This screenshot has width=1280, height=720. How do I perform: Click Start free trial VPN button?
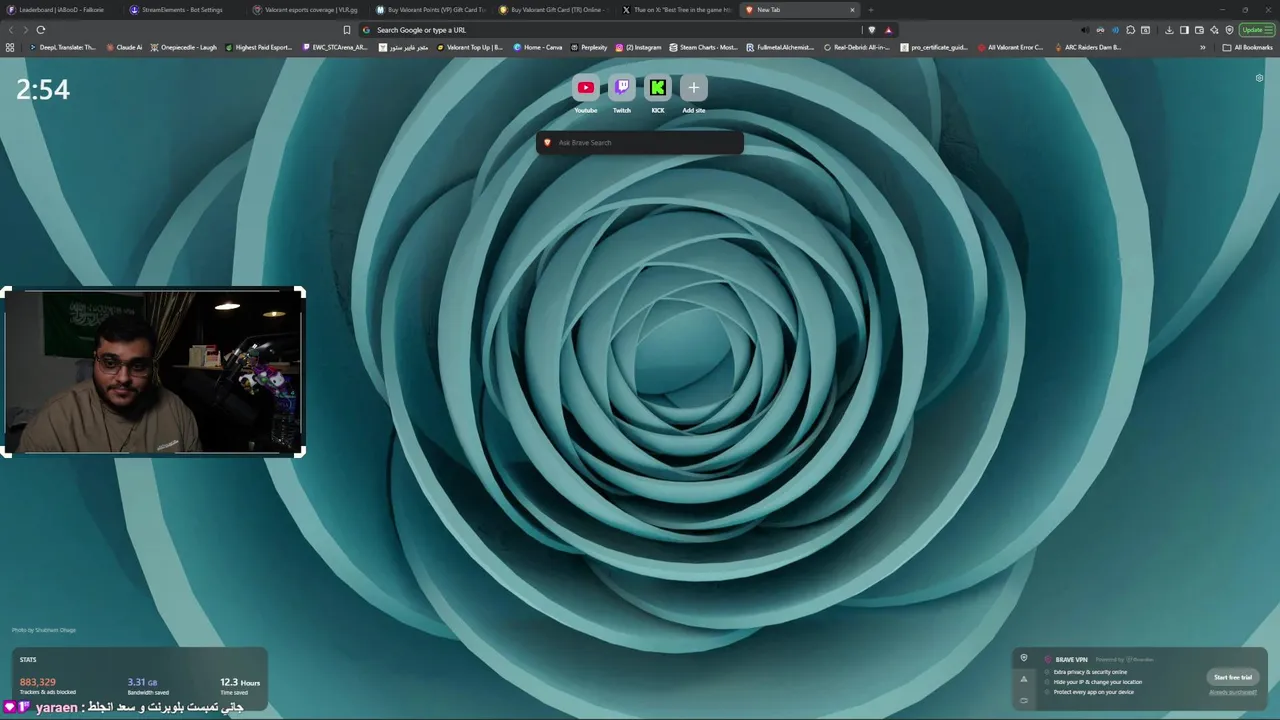1233,677
